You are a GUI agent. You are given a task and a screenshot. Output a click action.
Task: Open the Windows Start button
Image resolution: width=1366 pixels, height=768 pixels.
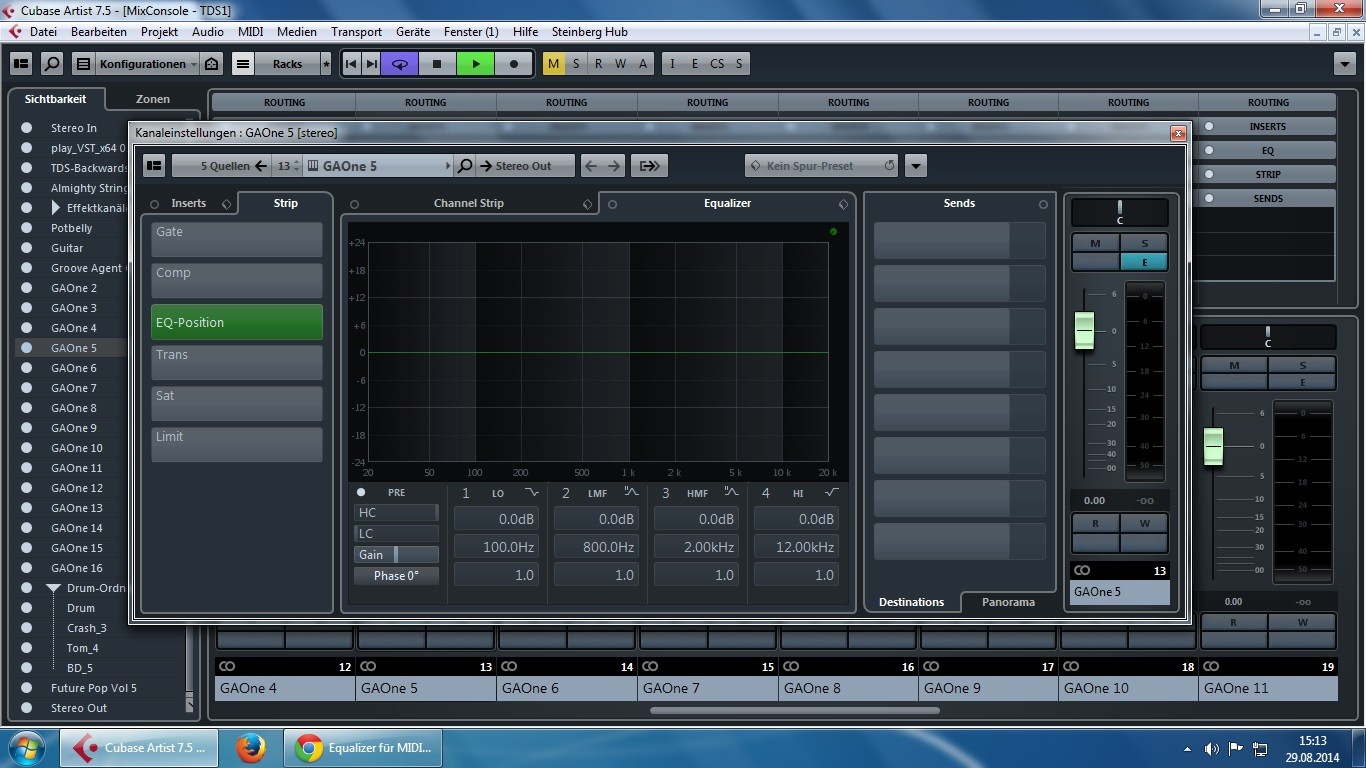pos(27,748)
